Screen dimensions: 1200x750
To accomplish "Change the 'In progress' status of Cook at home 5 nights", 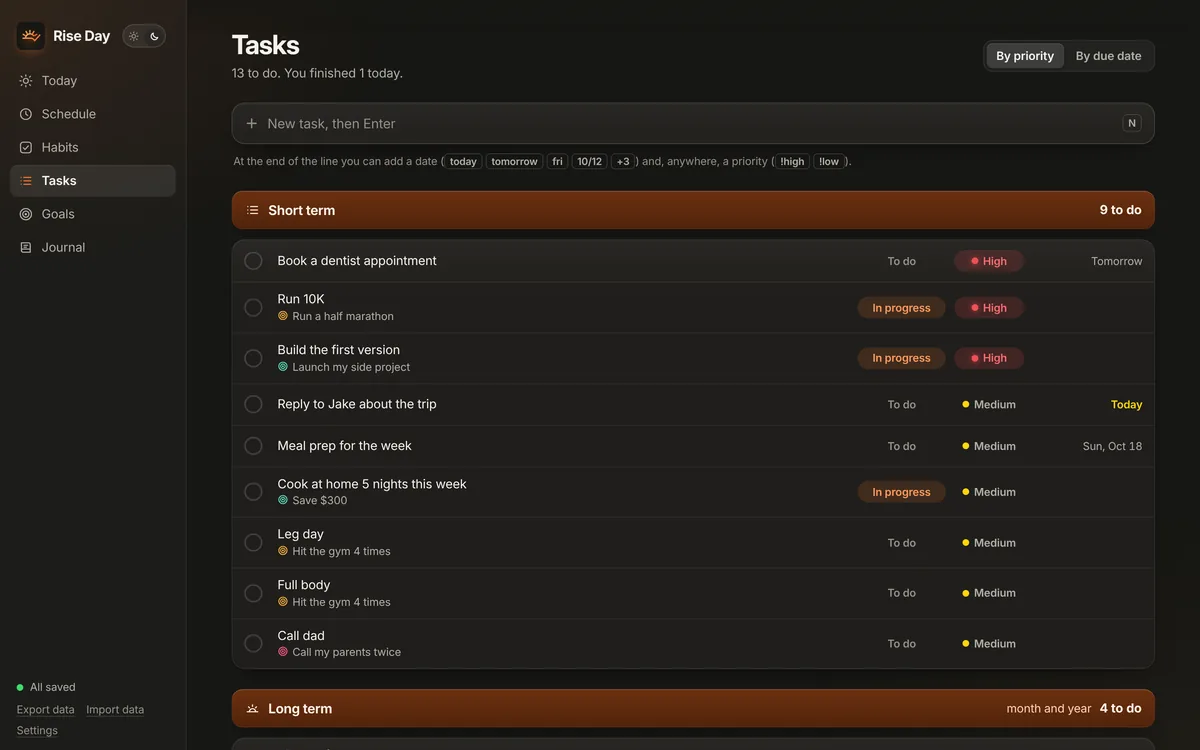I will tap(901, 492).
